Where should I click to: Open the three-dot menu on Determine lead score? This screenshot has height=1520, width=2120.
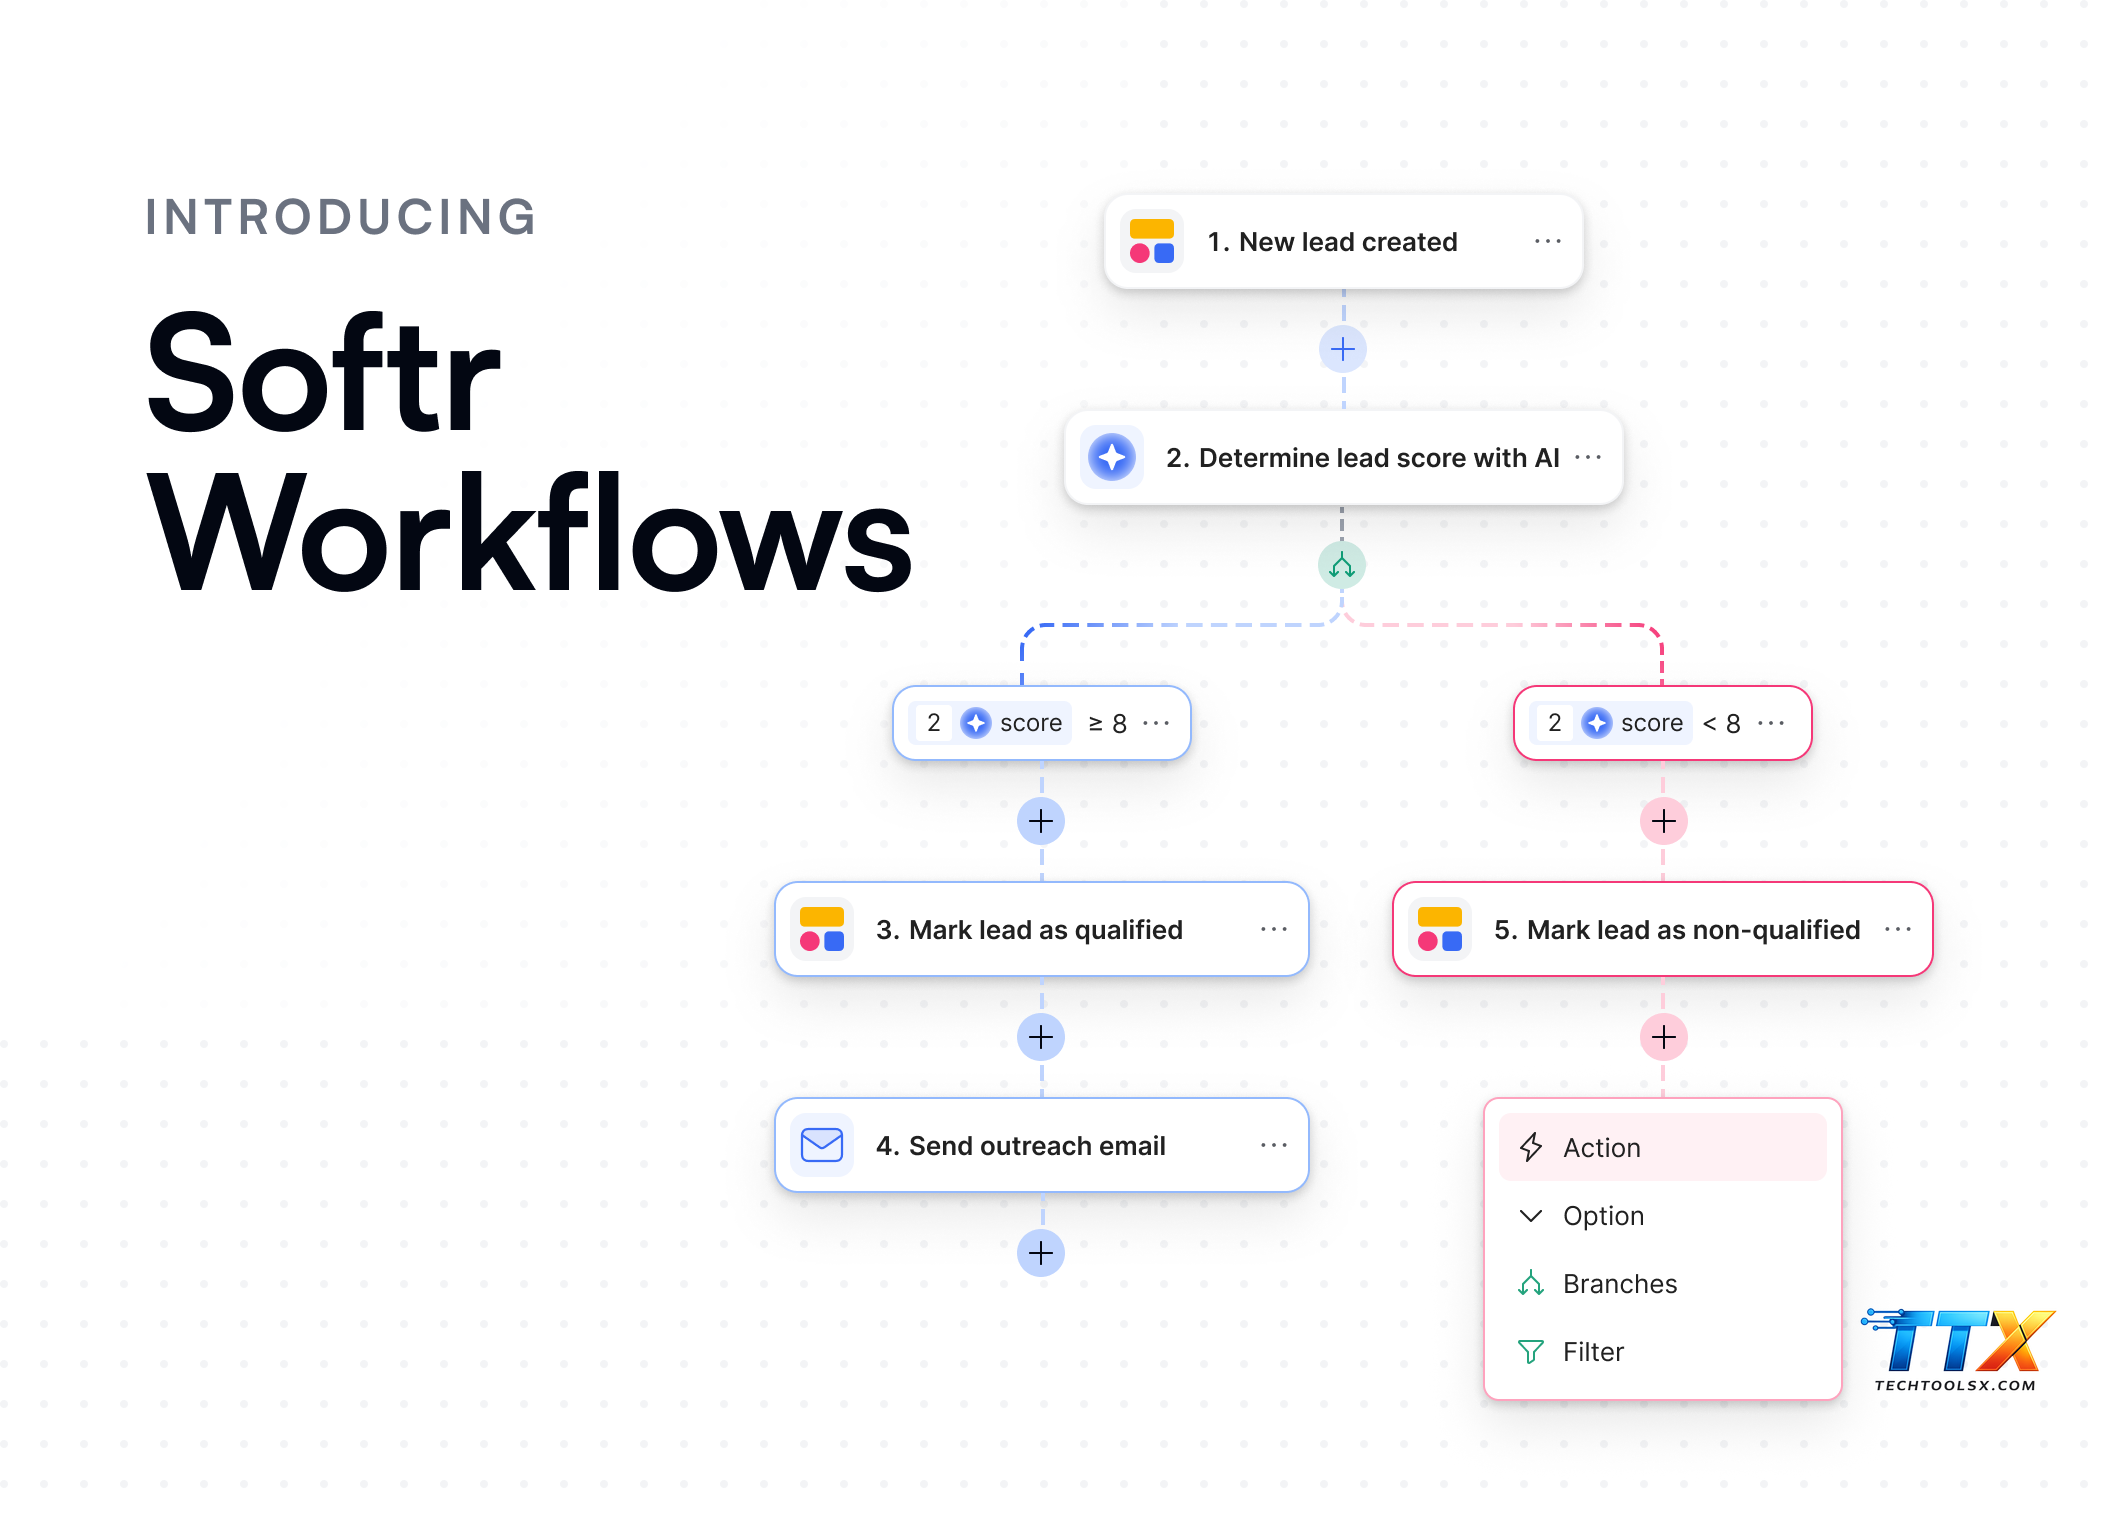tap(1588, 457)
